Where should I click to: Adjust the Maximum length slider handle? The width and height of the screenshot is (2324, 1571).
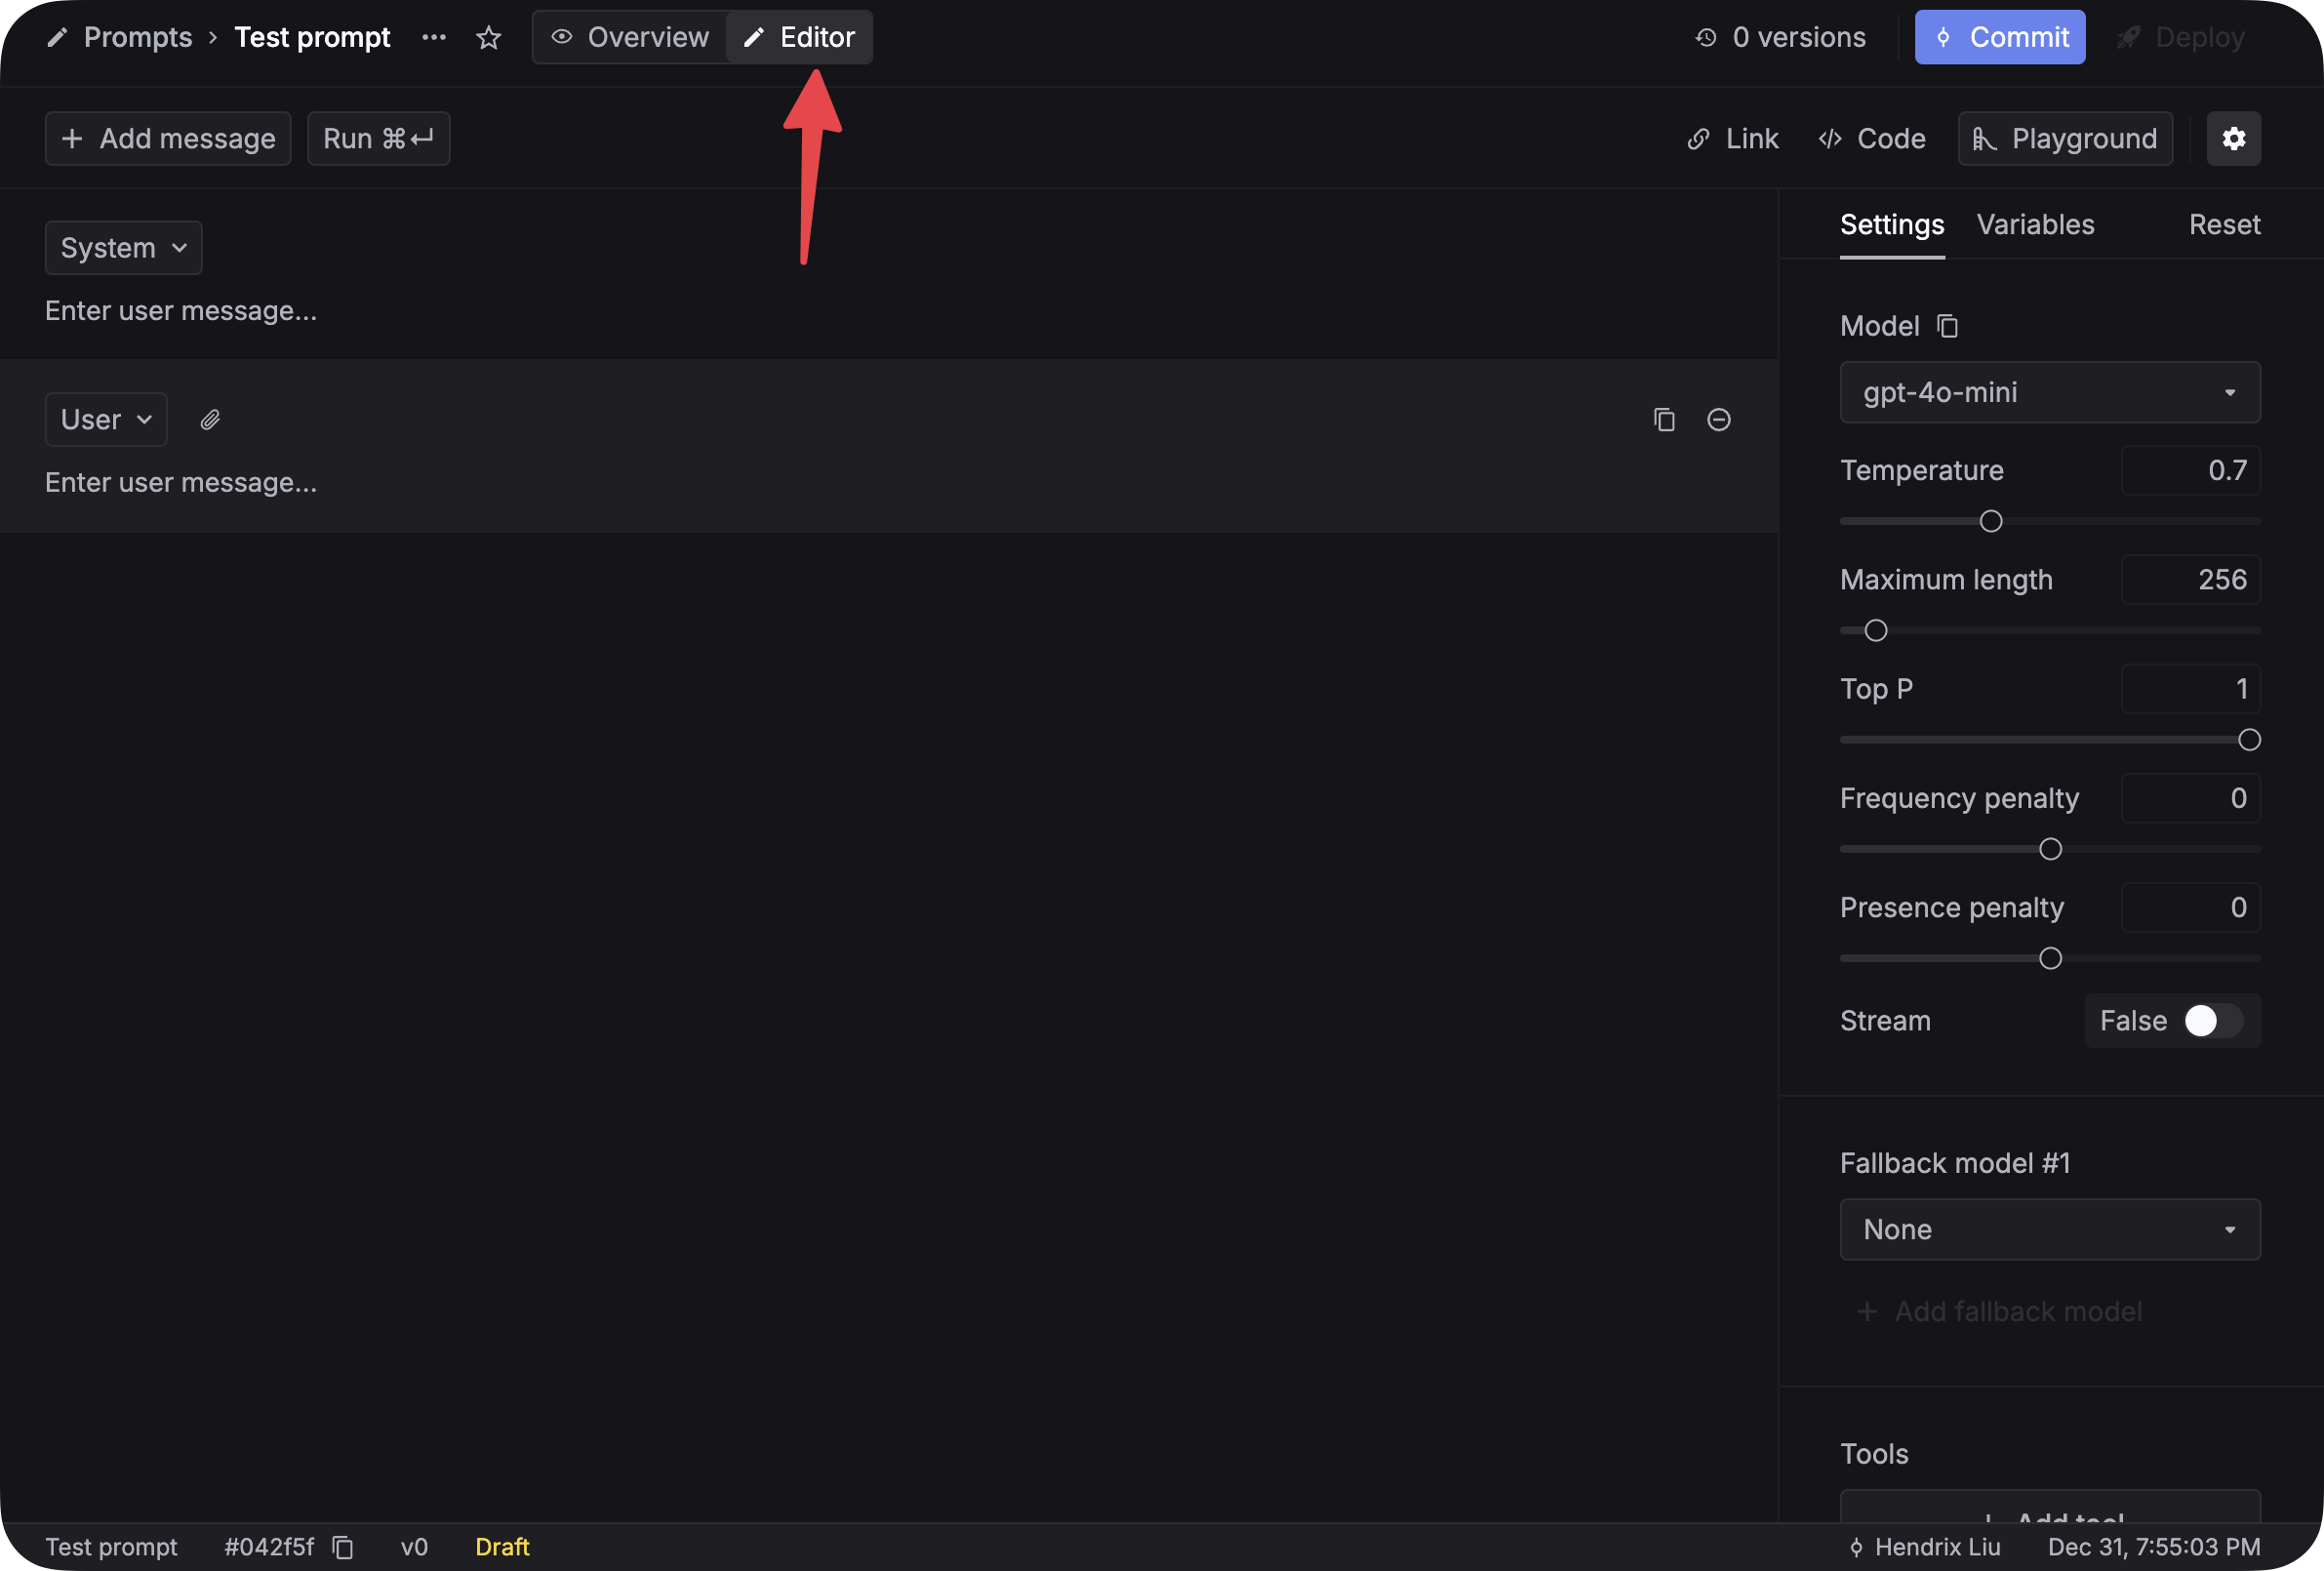(1875, 630)
